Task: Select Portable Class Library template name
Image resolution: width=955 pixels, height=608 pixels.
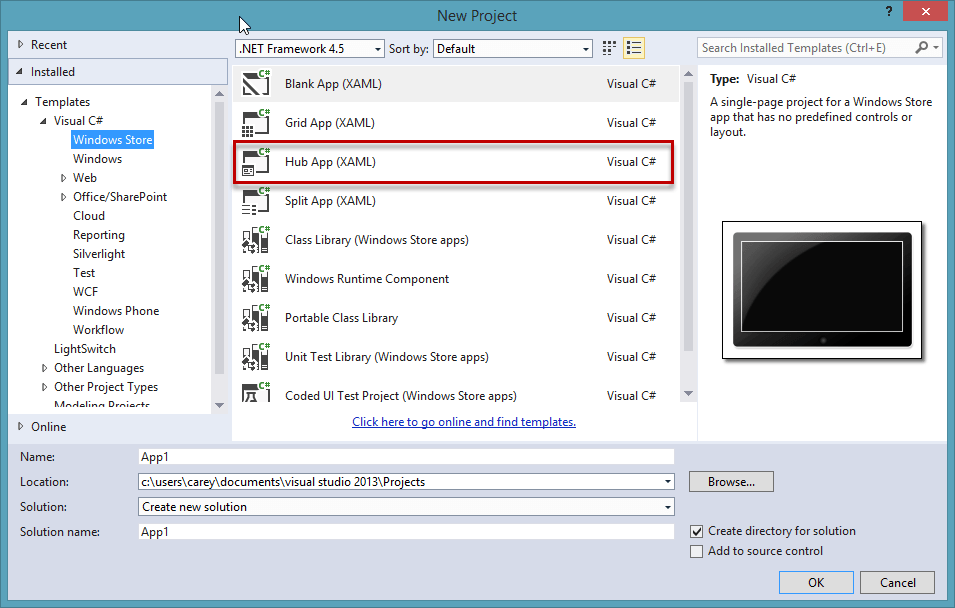Action: tap(341, 317)
